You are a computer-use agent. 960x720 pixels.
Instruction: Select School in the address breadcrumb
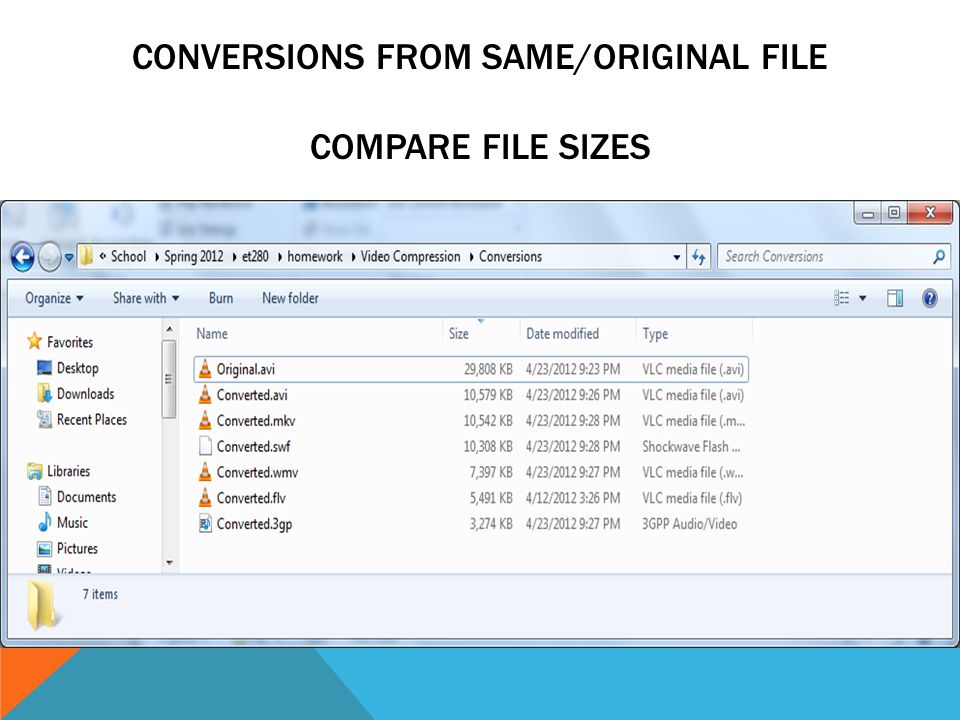pyautogui.click(x=128, y=257)
